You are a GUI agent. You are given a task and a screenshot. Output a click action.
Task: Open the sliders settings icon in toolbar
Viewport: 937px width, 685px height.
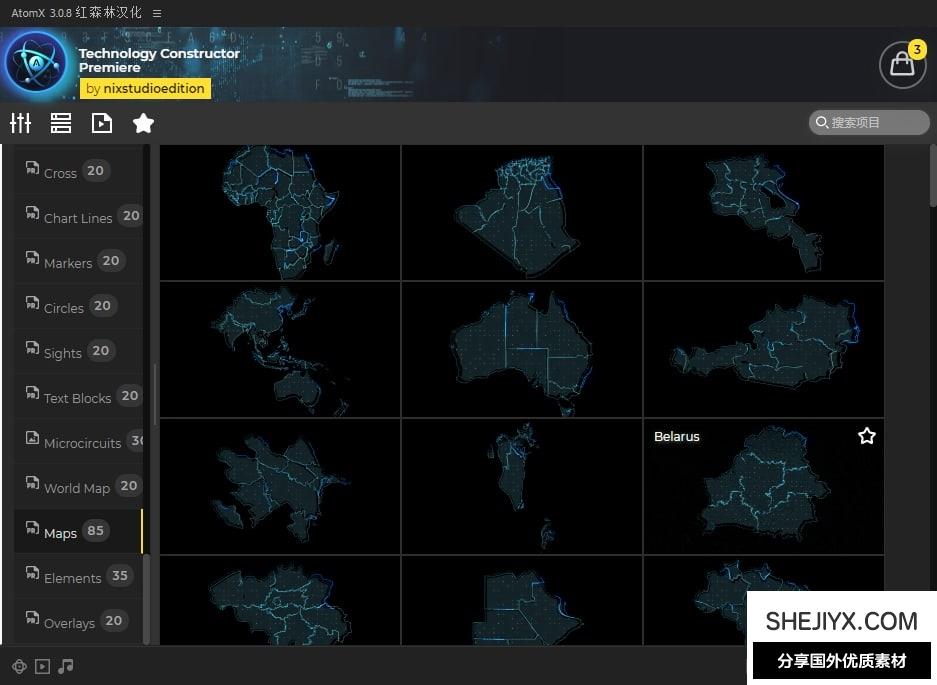click(x=21, y=123)
